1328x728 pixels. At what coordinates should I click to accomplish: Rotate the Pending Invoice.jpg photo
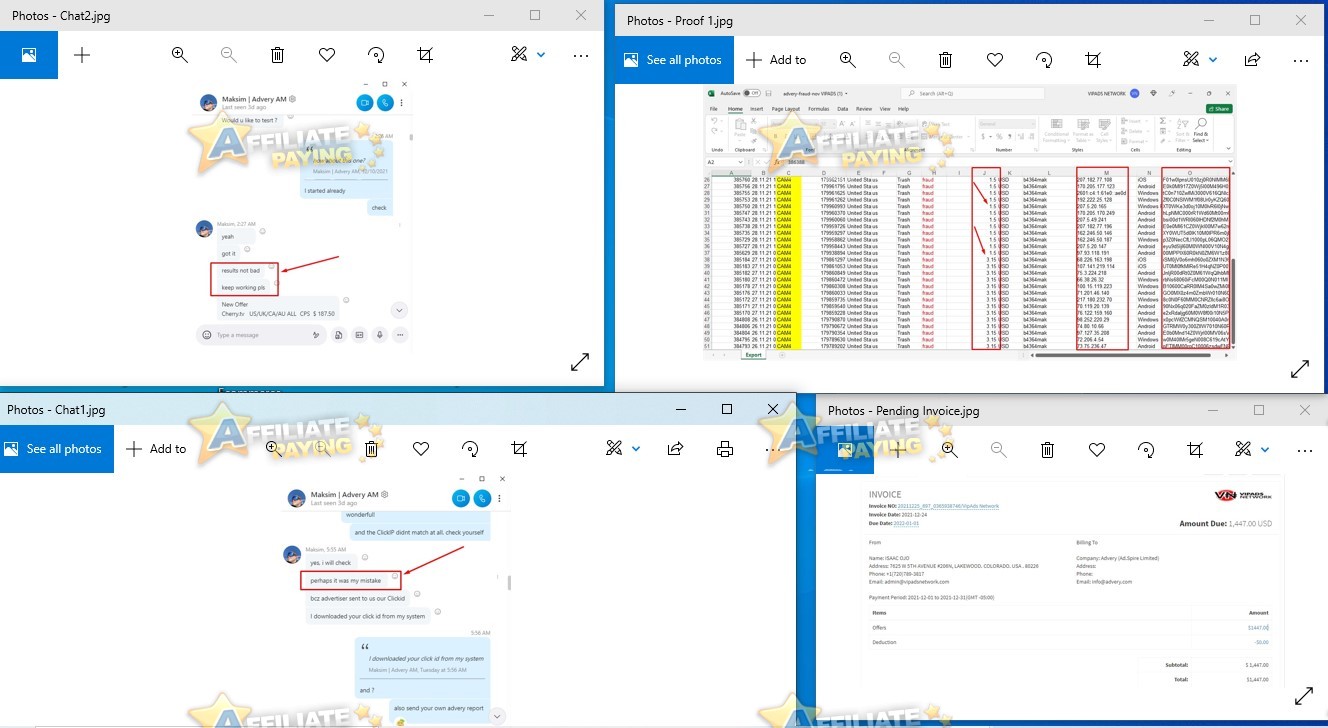coord(1146,450)
